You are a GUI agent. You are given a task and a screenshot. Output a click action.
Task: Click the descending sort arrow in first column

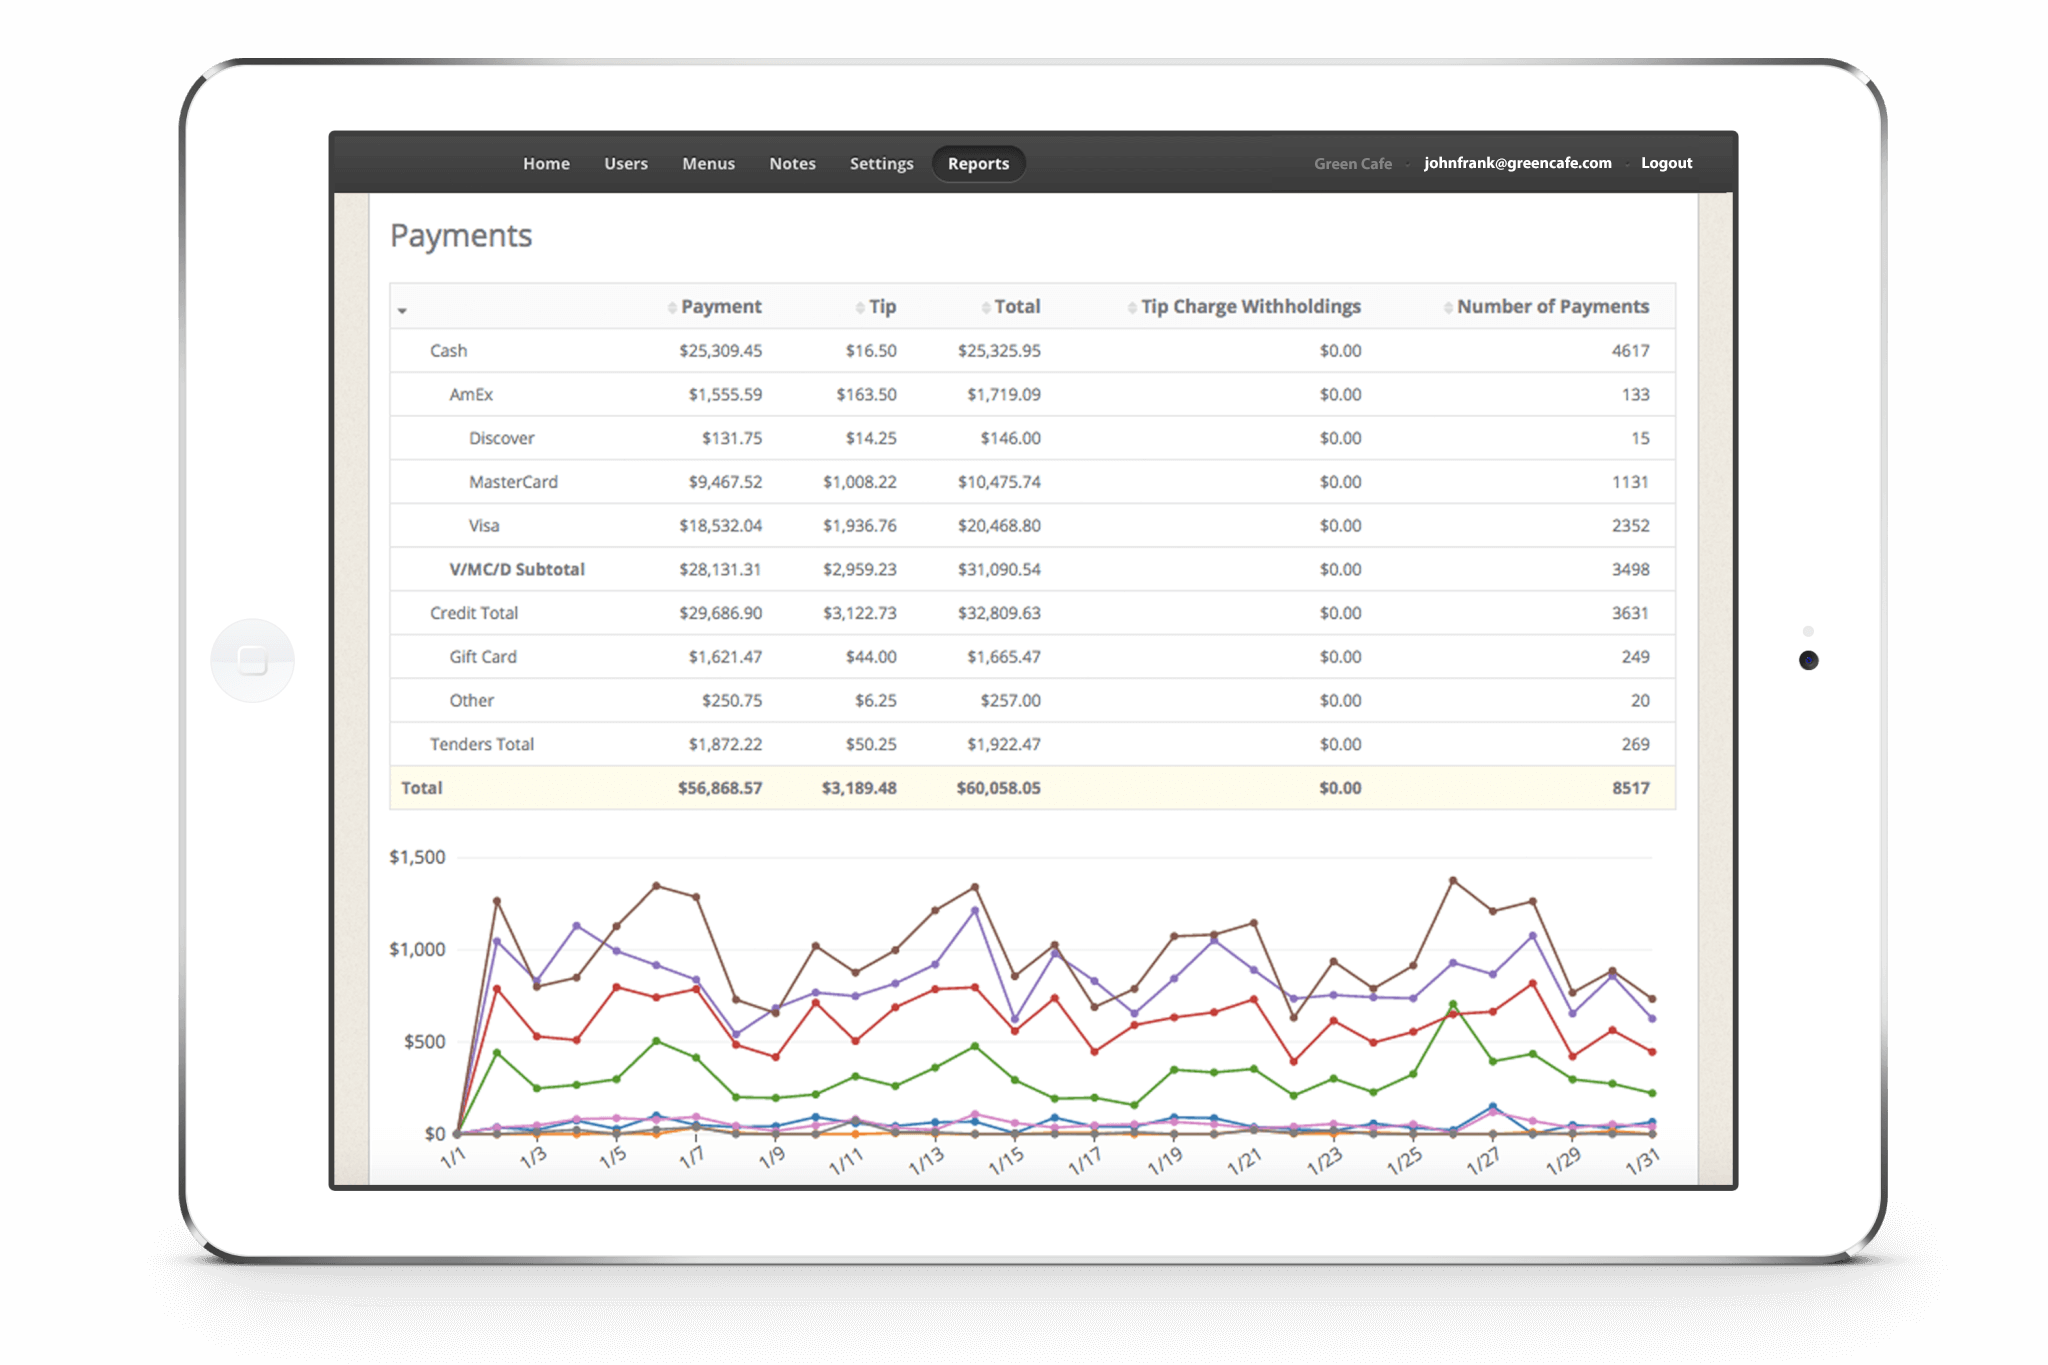402,311
